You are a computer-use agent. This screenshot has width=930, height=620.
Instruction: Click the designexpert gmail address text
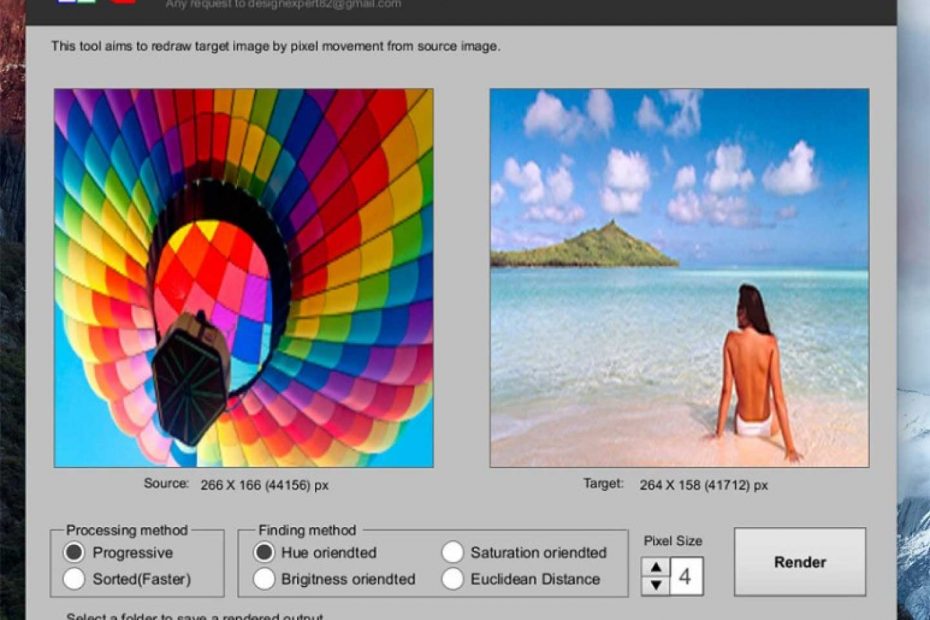pos(283,4)
